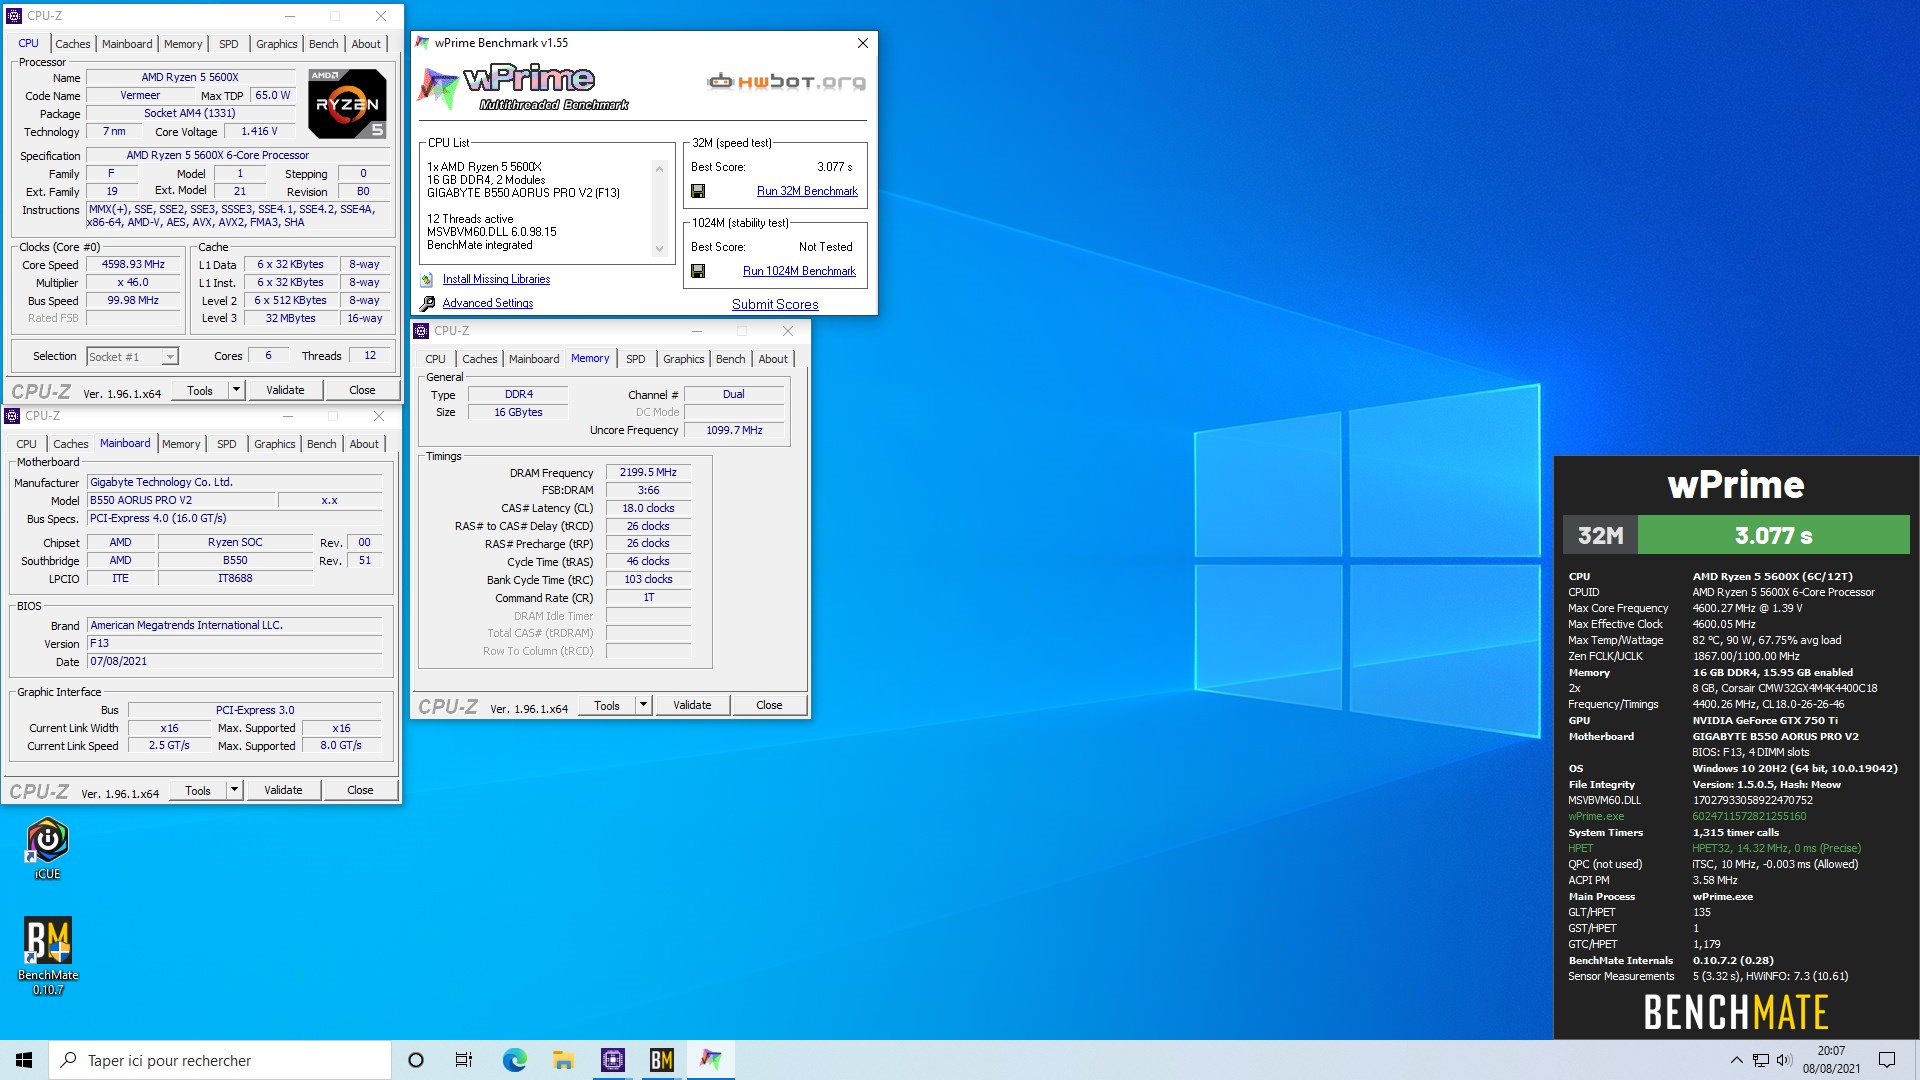Click BIOS Version field F13
This screenshot has width=1920, height=1080.
[235, 643]
